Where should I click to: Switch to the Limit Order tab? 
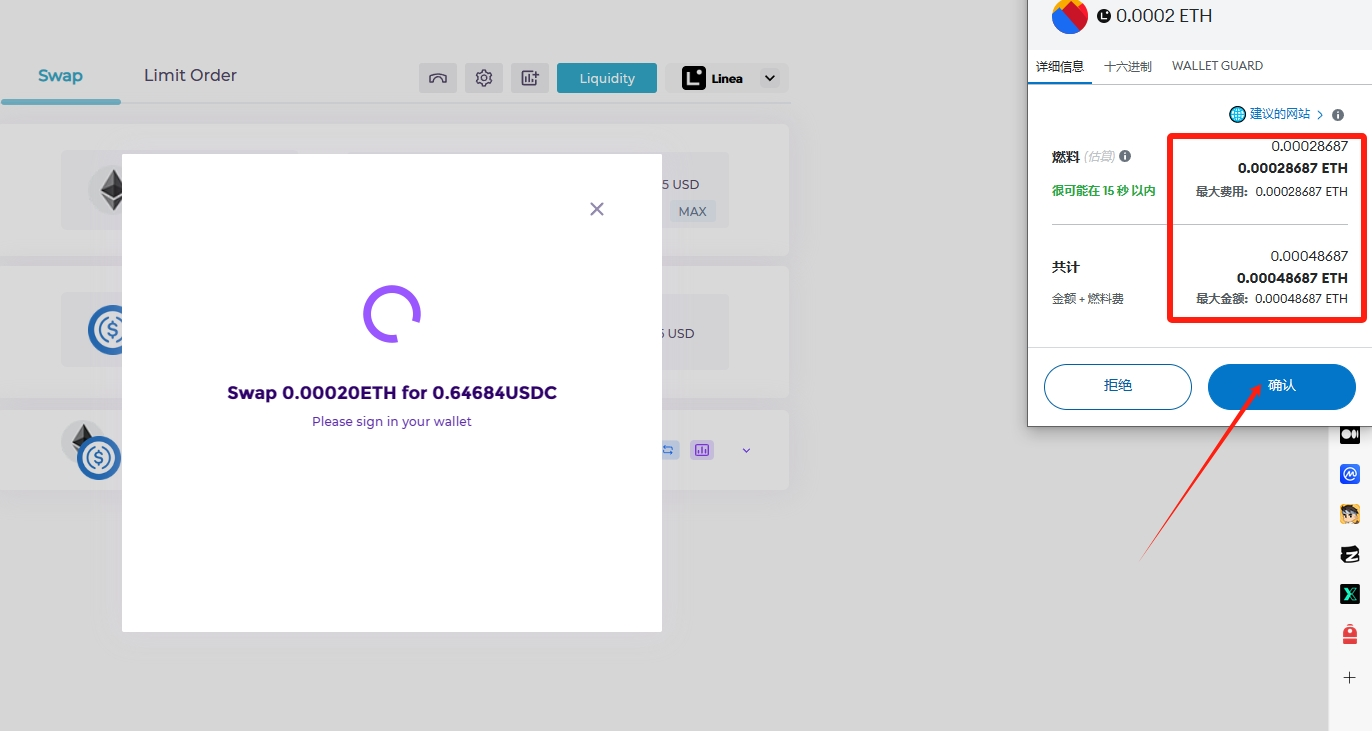click(190, 76)
